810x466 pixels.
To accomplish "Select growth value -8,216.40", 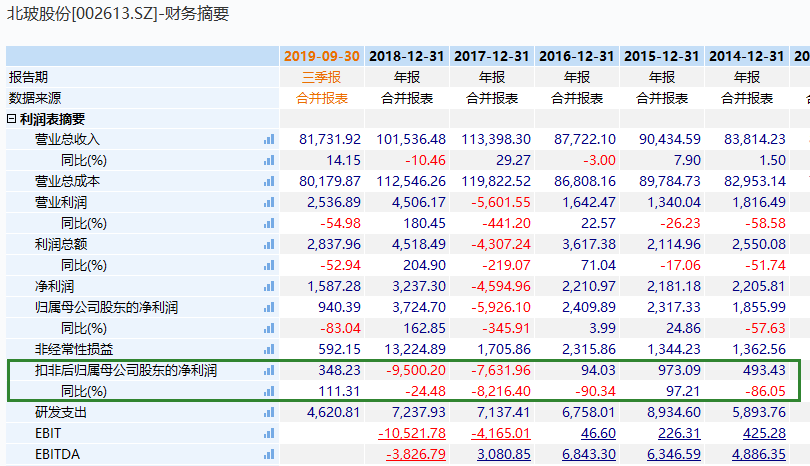I will coord(501,392).
